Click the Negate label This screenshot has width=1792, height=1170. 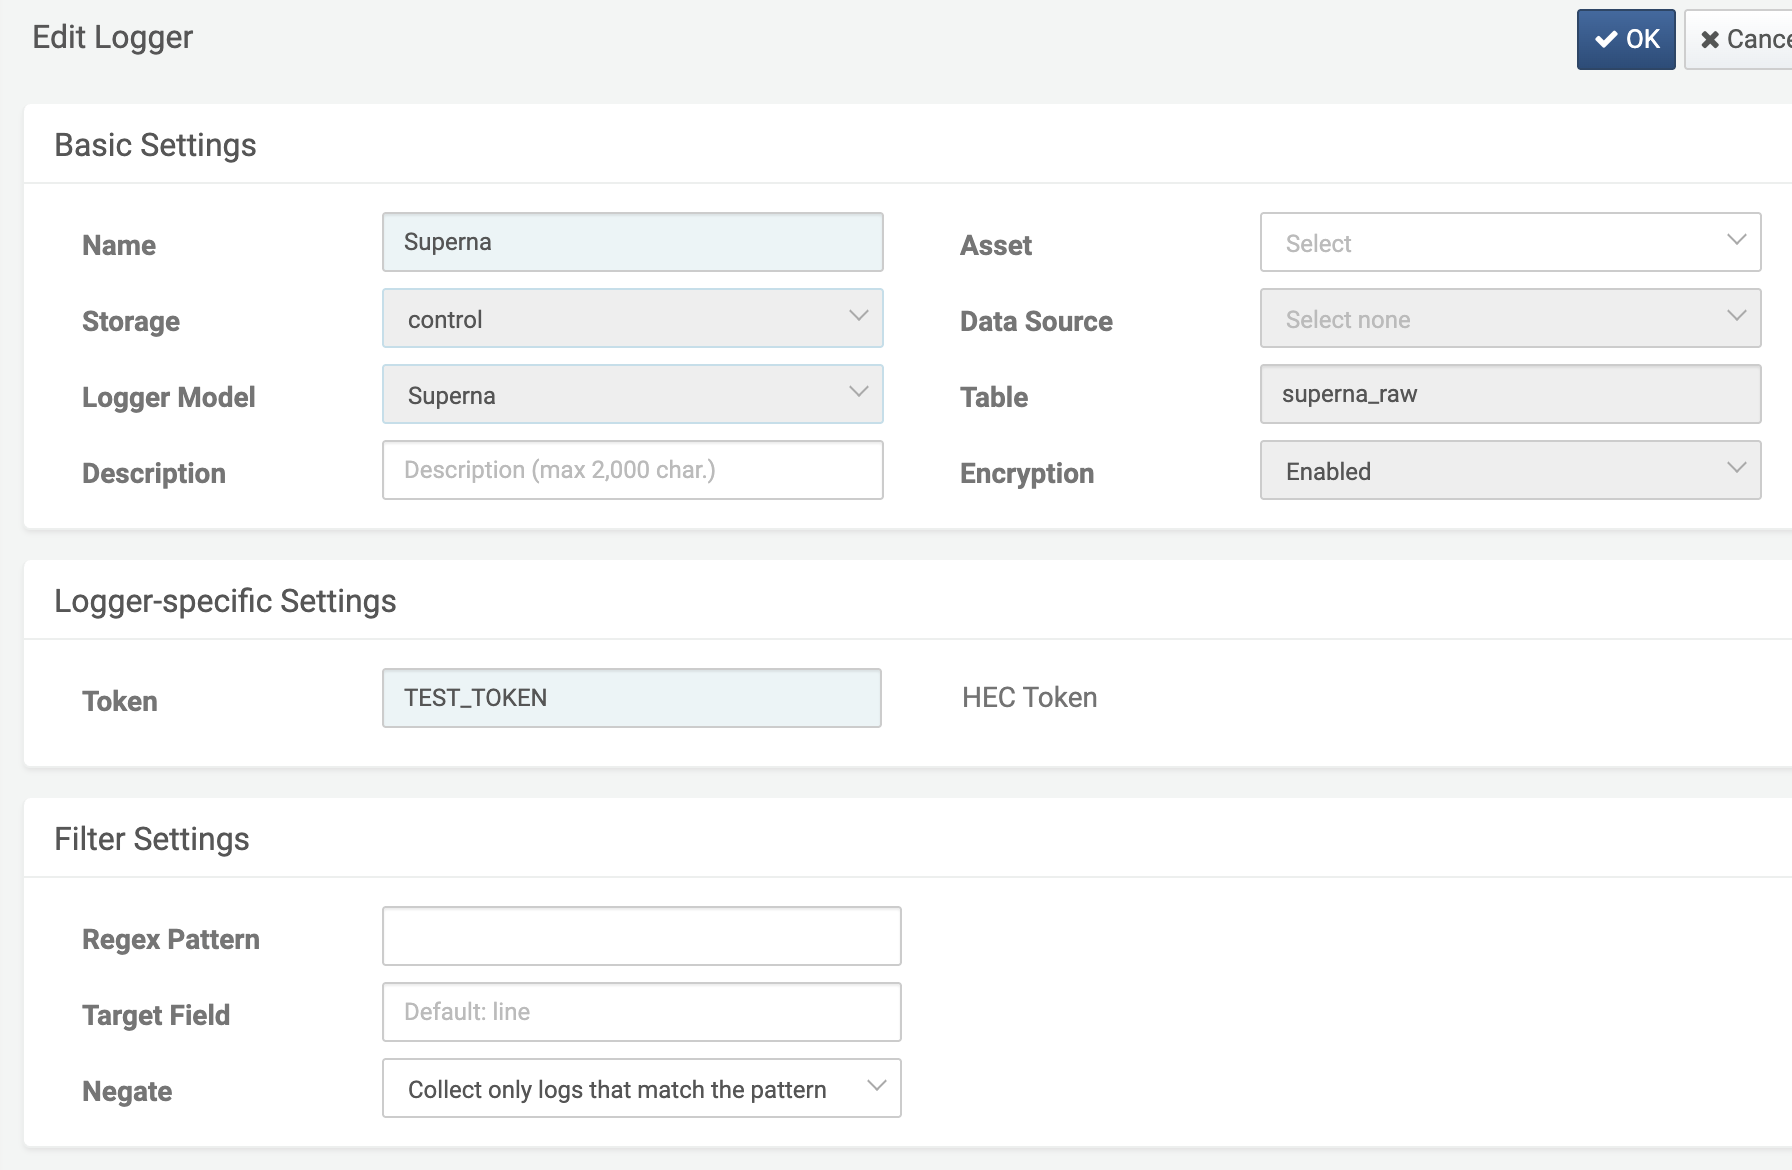click(127, 1091)
